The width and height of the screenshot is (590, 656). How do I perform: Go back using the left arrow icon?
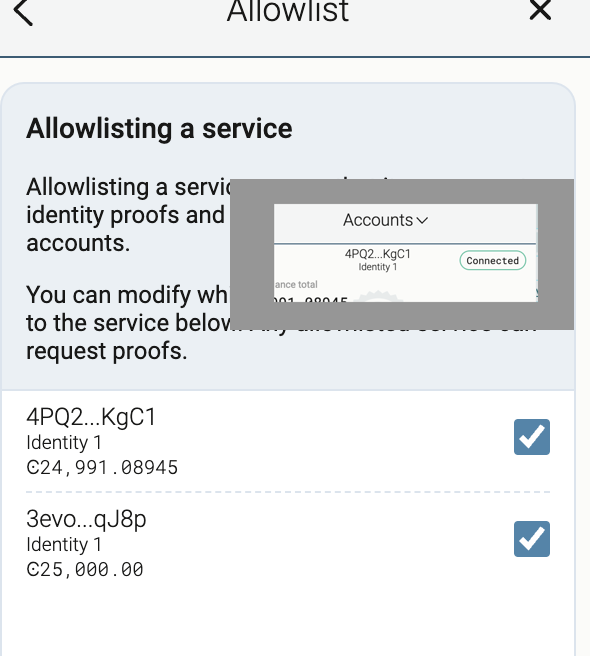pos(23,12)
